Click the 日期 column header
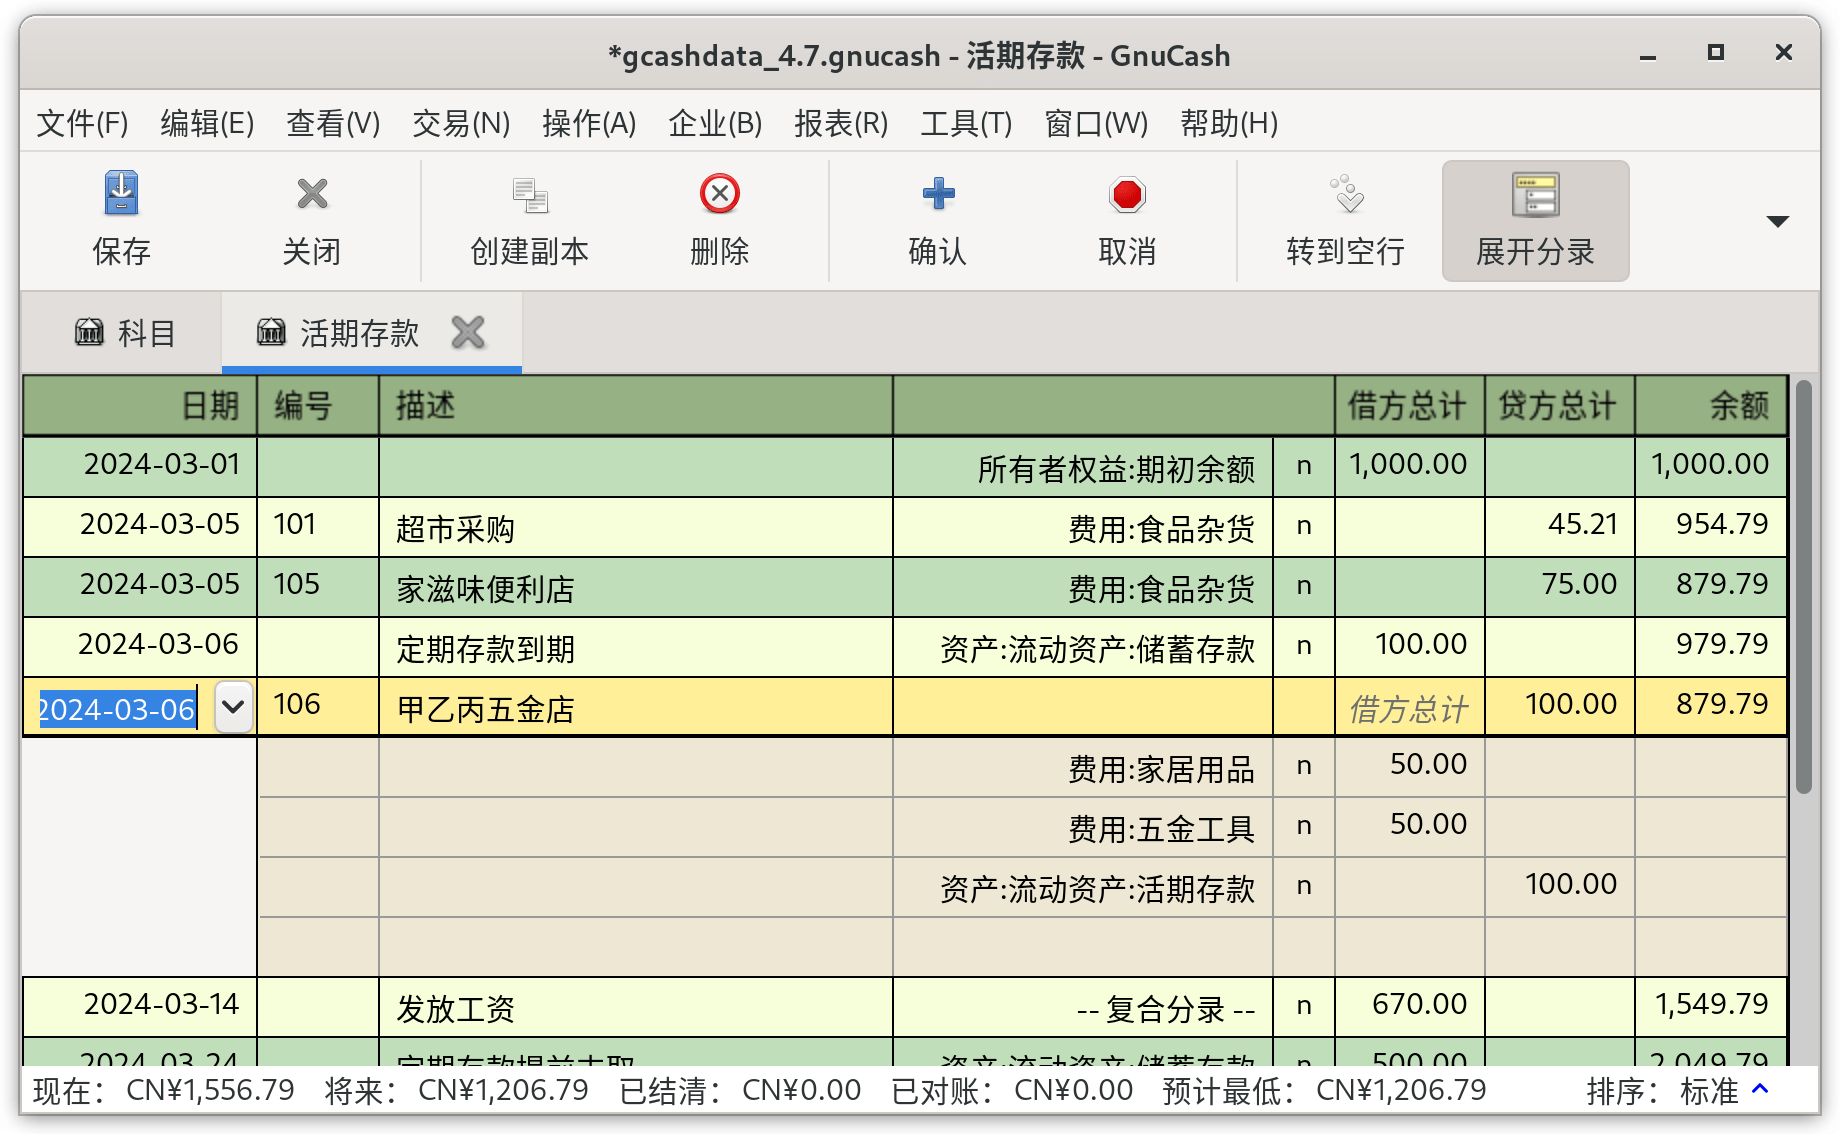 click(x=140, y=405)
